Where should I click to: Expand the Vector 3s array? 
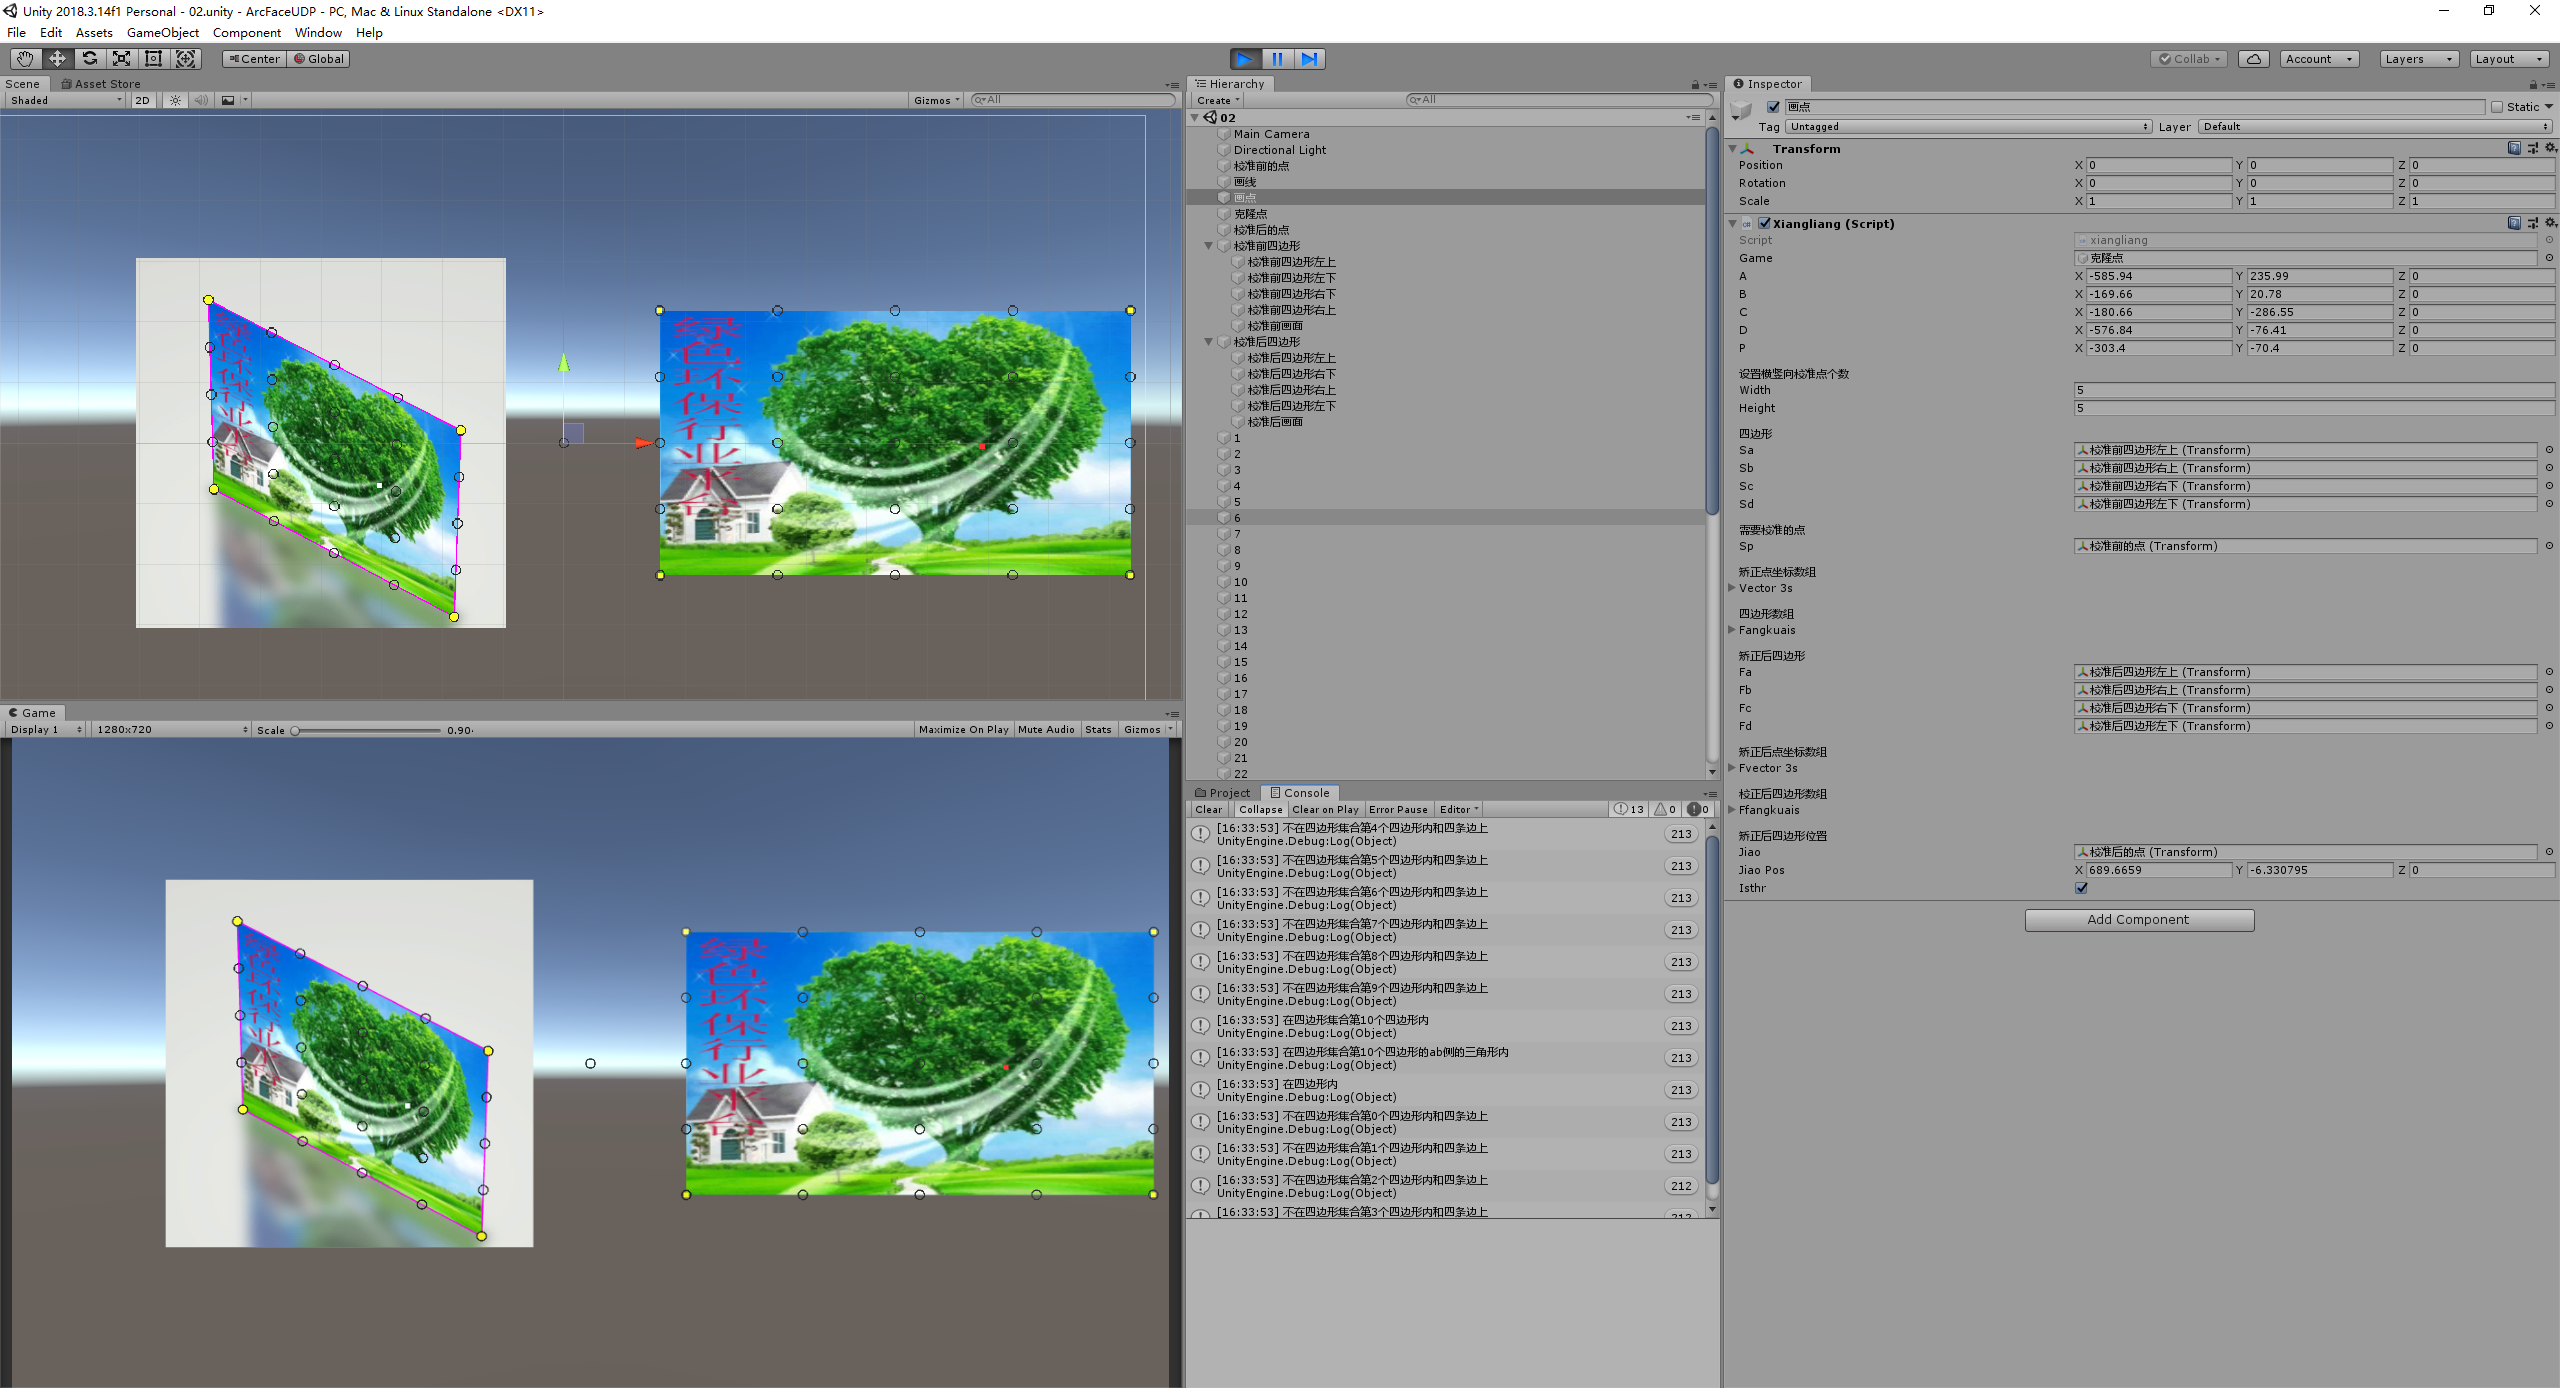(1732, 588)
